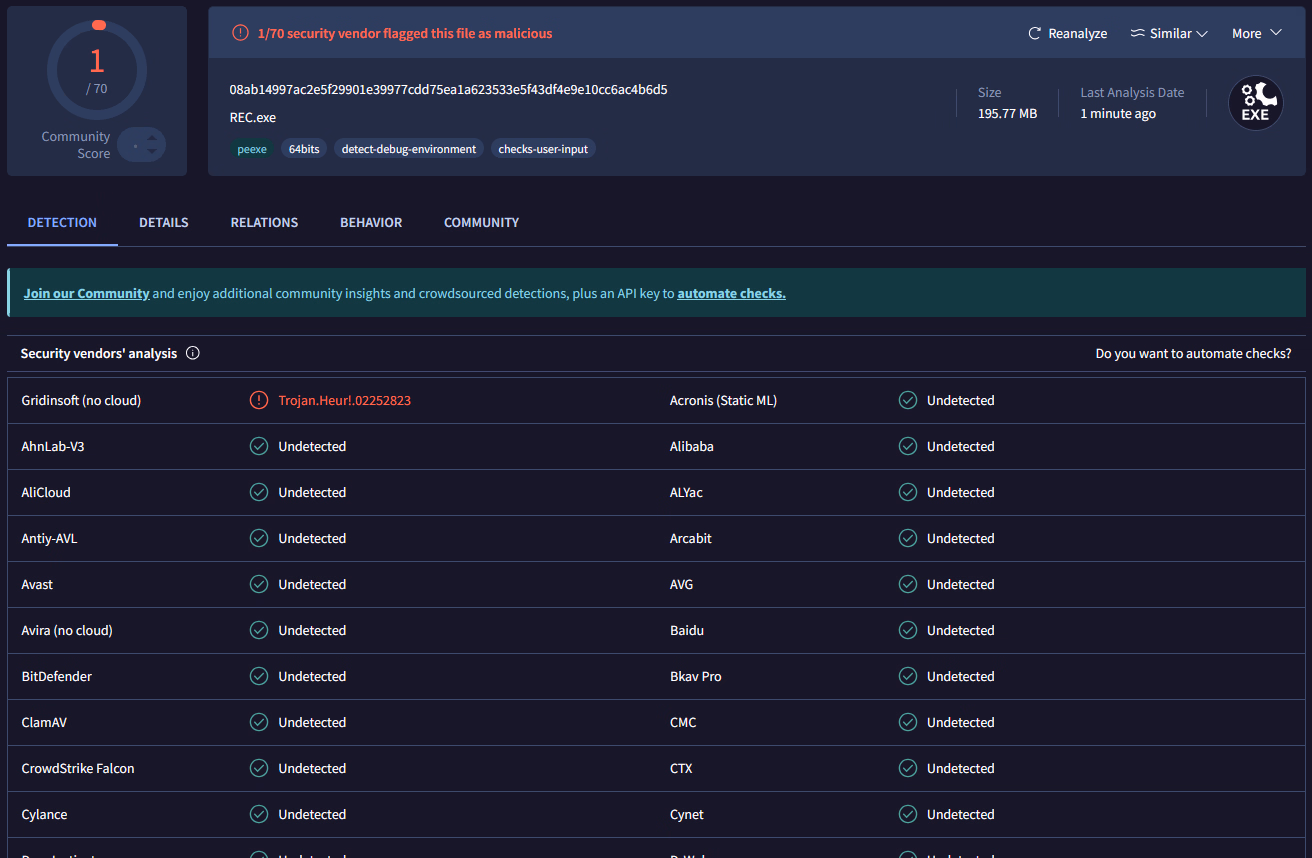
Task: Click the CrowdStrike Falcon vendor name
Action: (x=78, y=768)
